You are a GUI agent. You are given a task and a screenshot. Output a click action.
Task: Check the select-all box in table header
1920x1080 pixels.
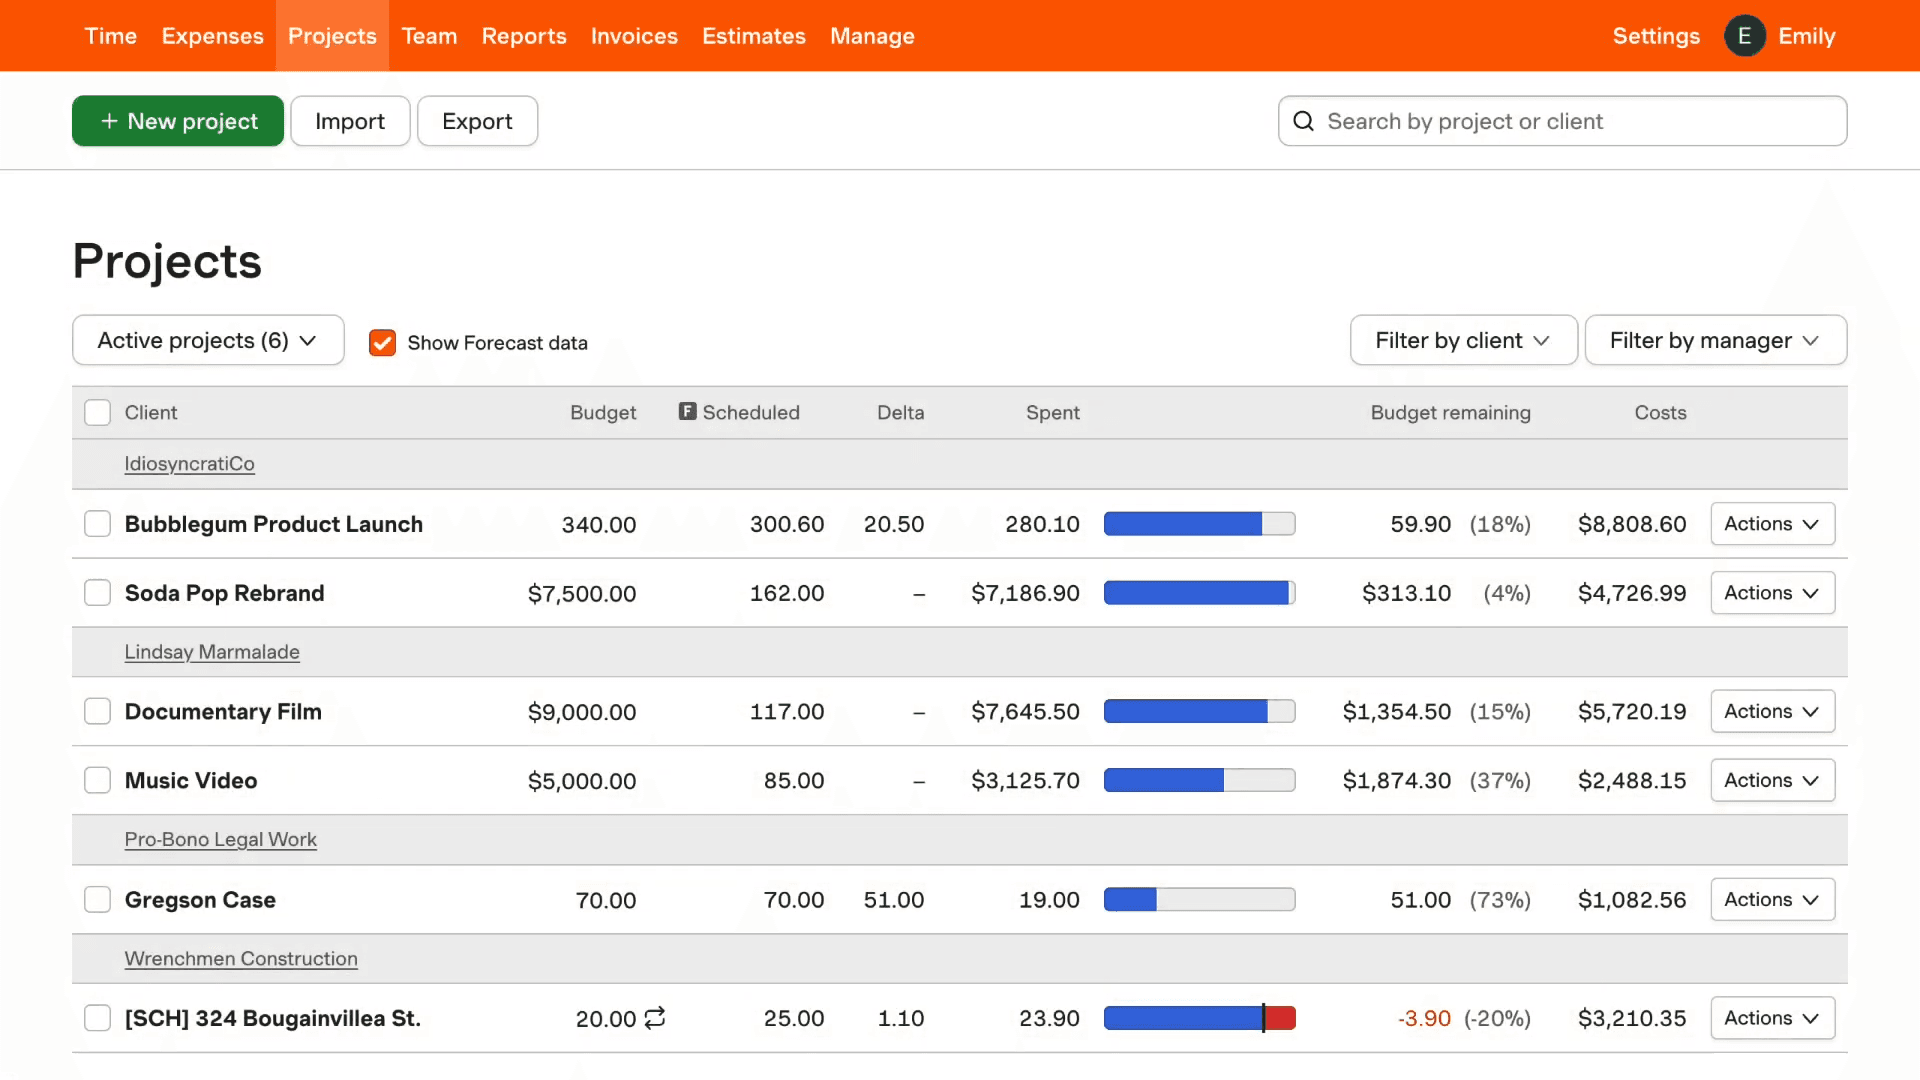[97, 413]
